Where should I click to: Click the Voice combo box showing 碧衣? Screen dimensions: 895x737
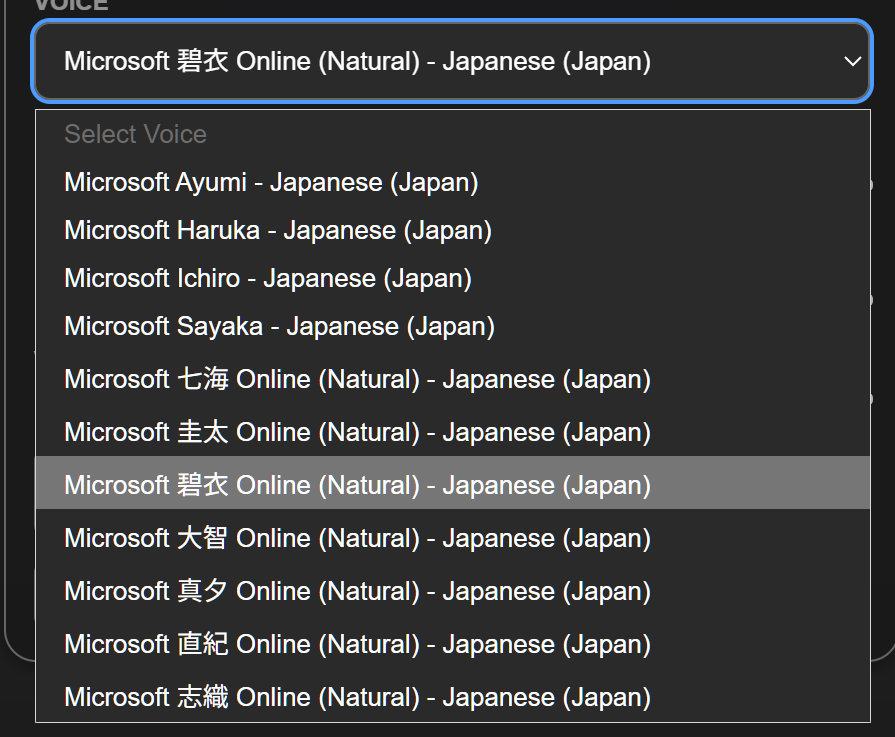[452, 61]
